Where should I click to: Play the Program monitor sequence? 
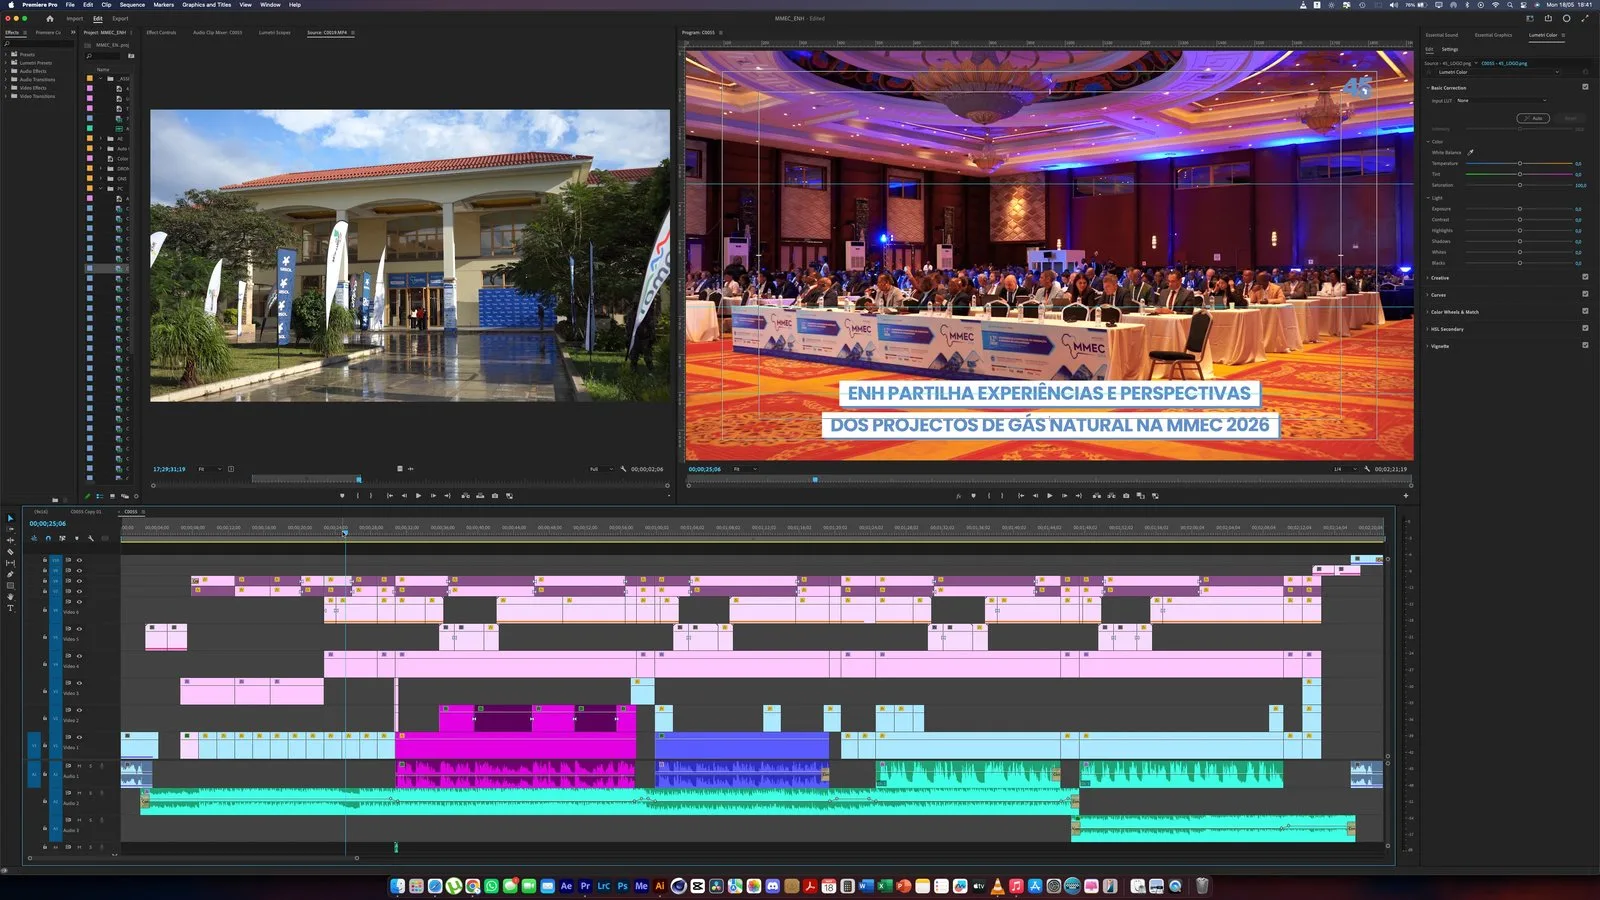click(x=1049, y=496)
